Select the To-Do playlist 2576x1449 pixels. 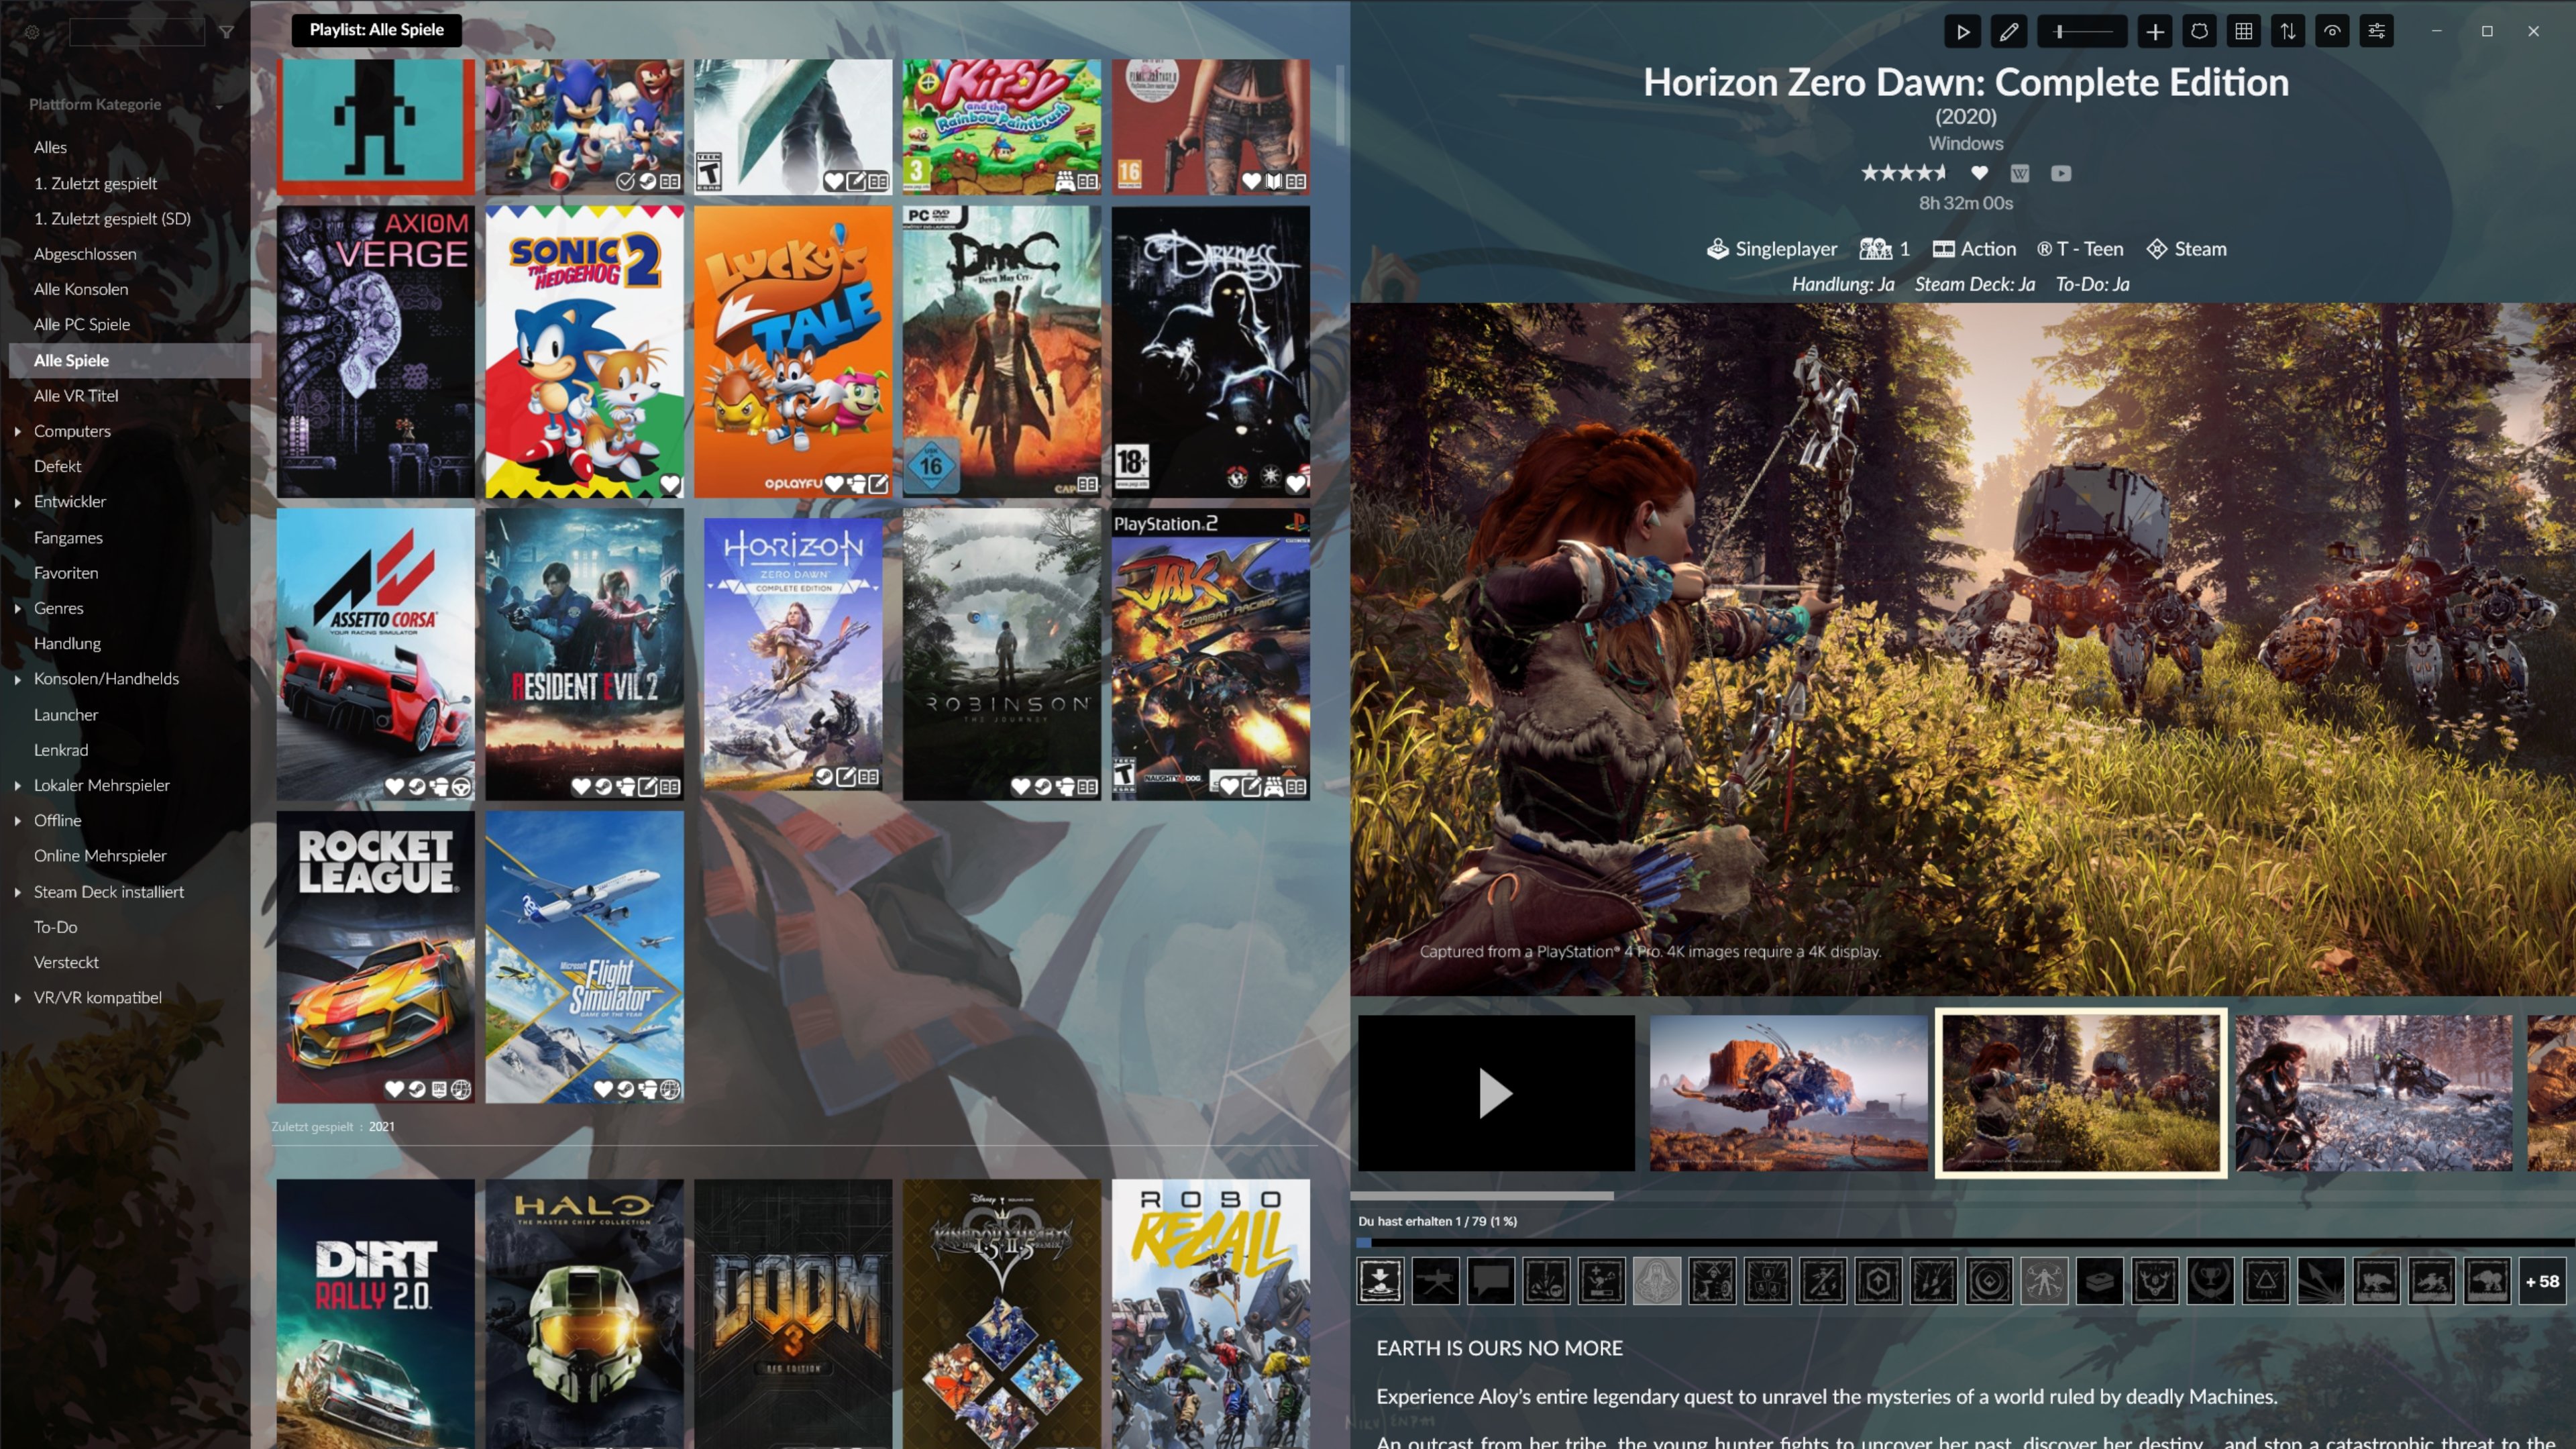[55, 927]
